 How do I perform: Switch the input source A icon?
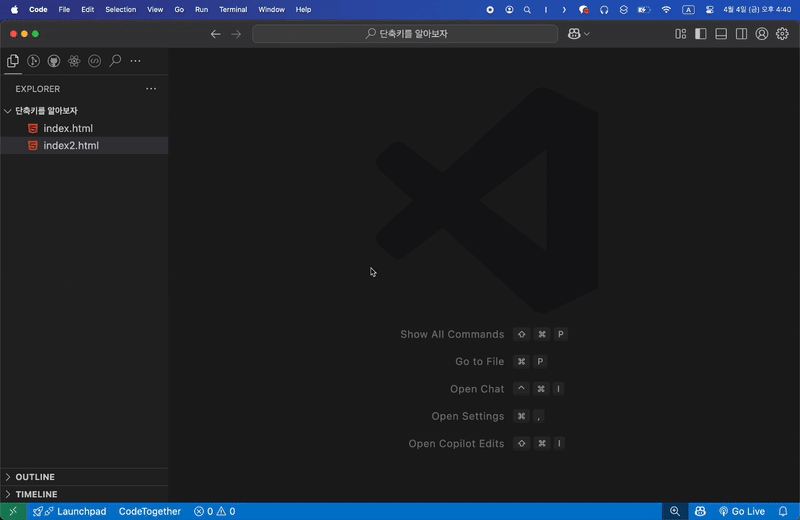(688, 9)
